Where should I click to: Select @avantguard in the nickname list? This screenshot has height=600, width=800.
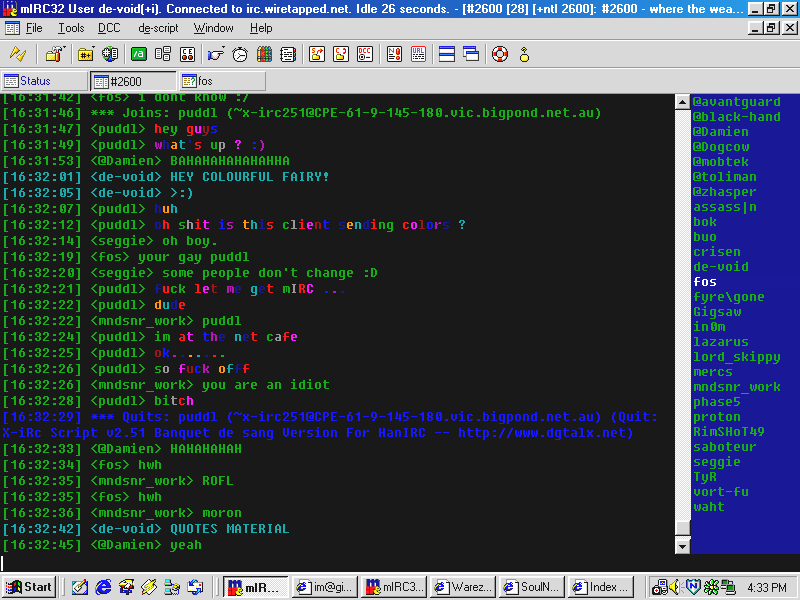click(736, 102)
